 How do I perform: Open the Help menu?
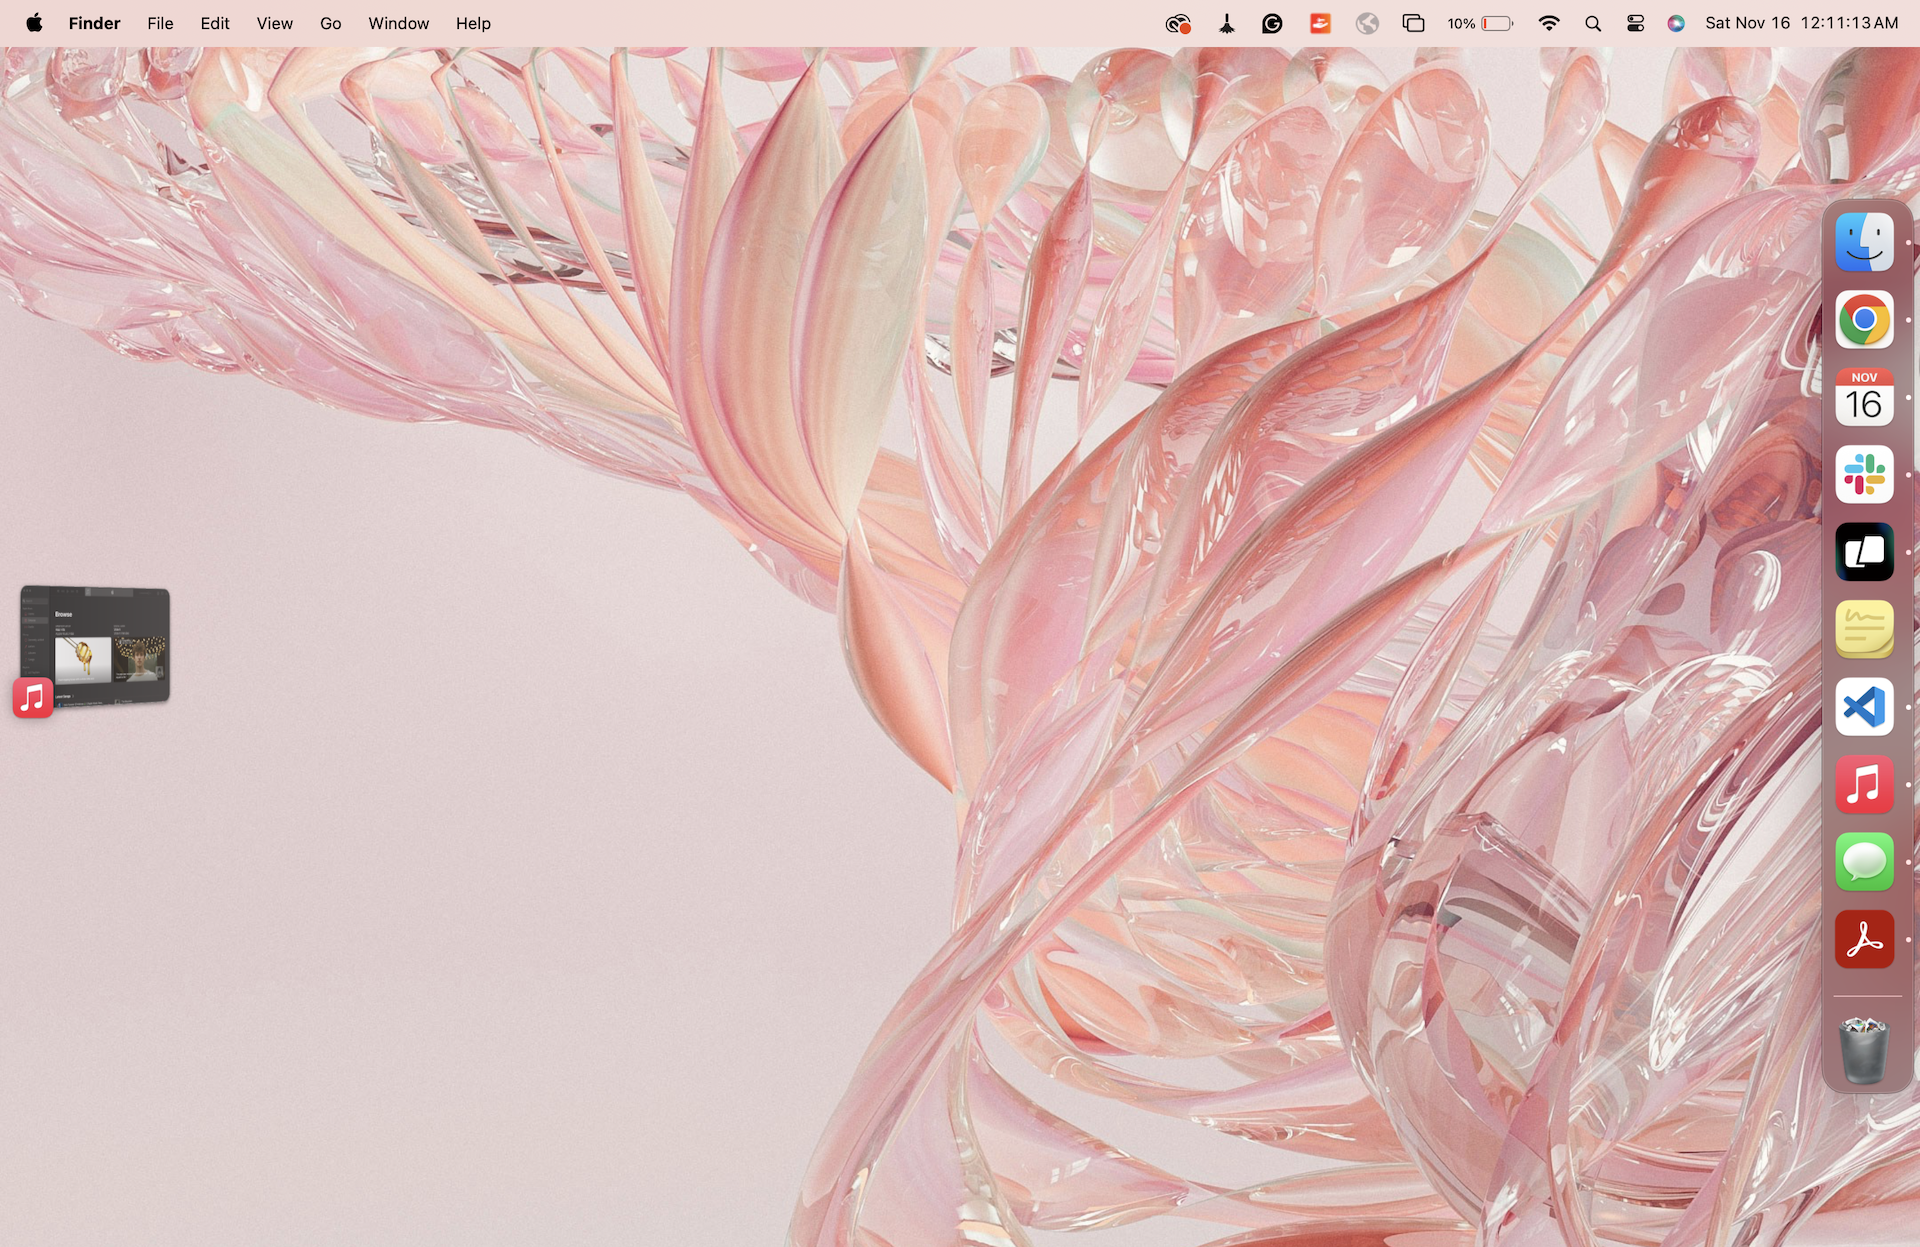tap(473, 23)
